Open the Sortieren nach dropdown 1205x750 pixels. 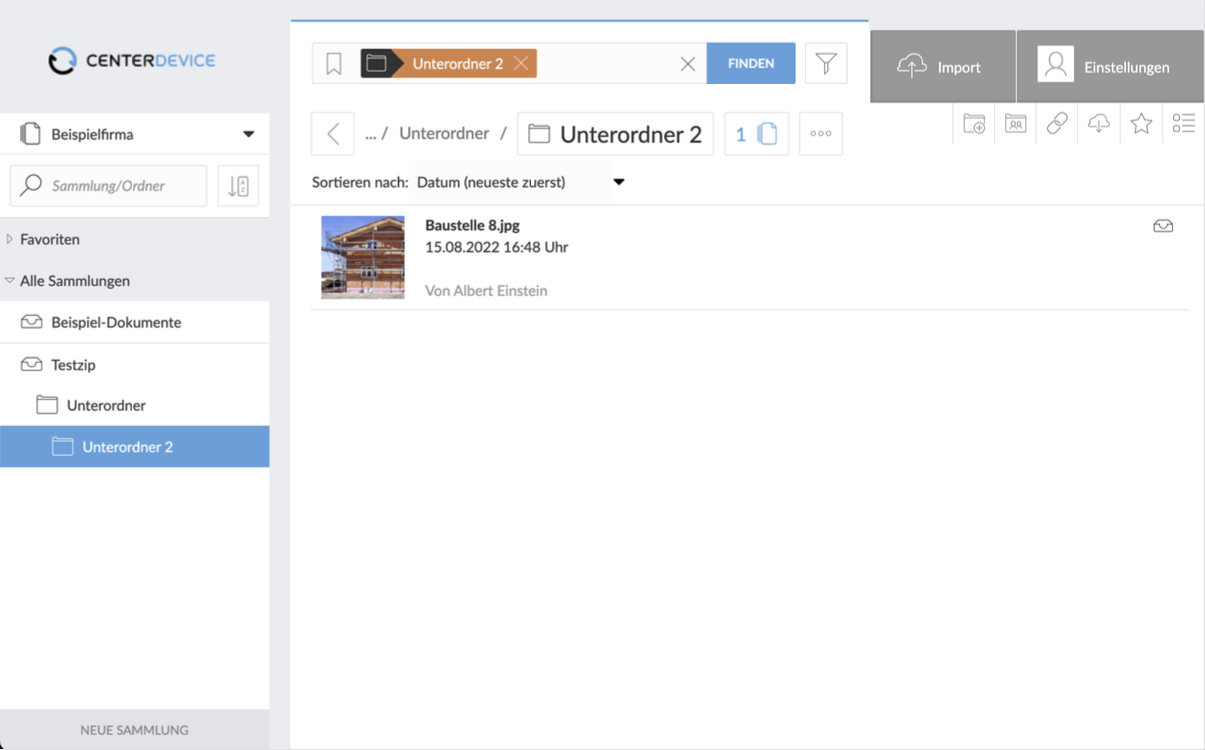click(618, 182)
